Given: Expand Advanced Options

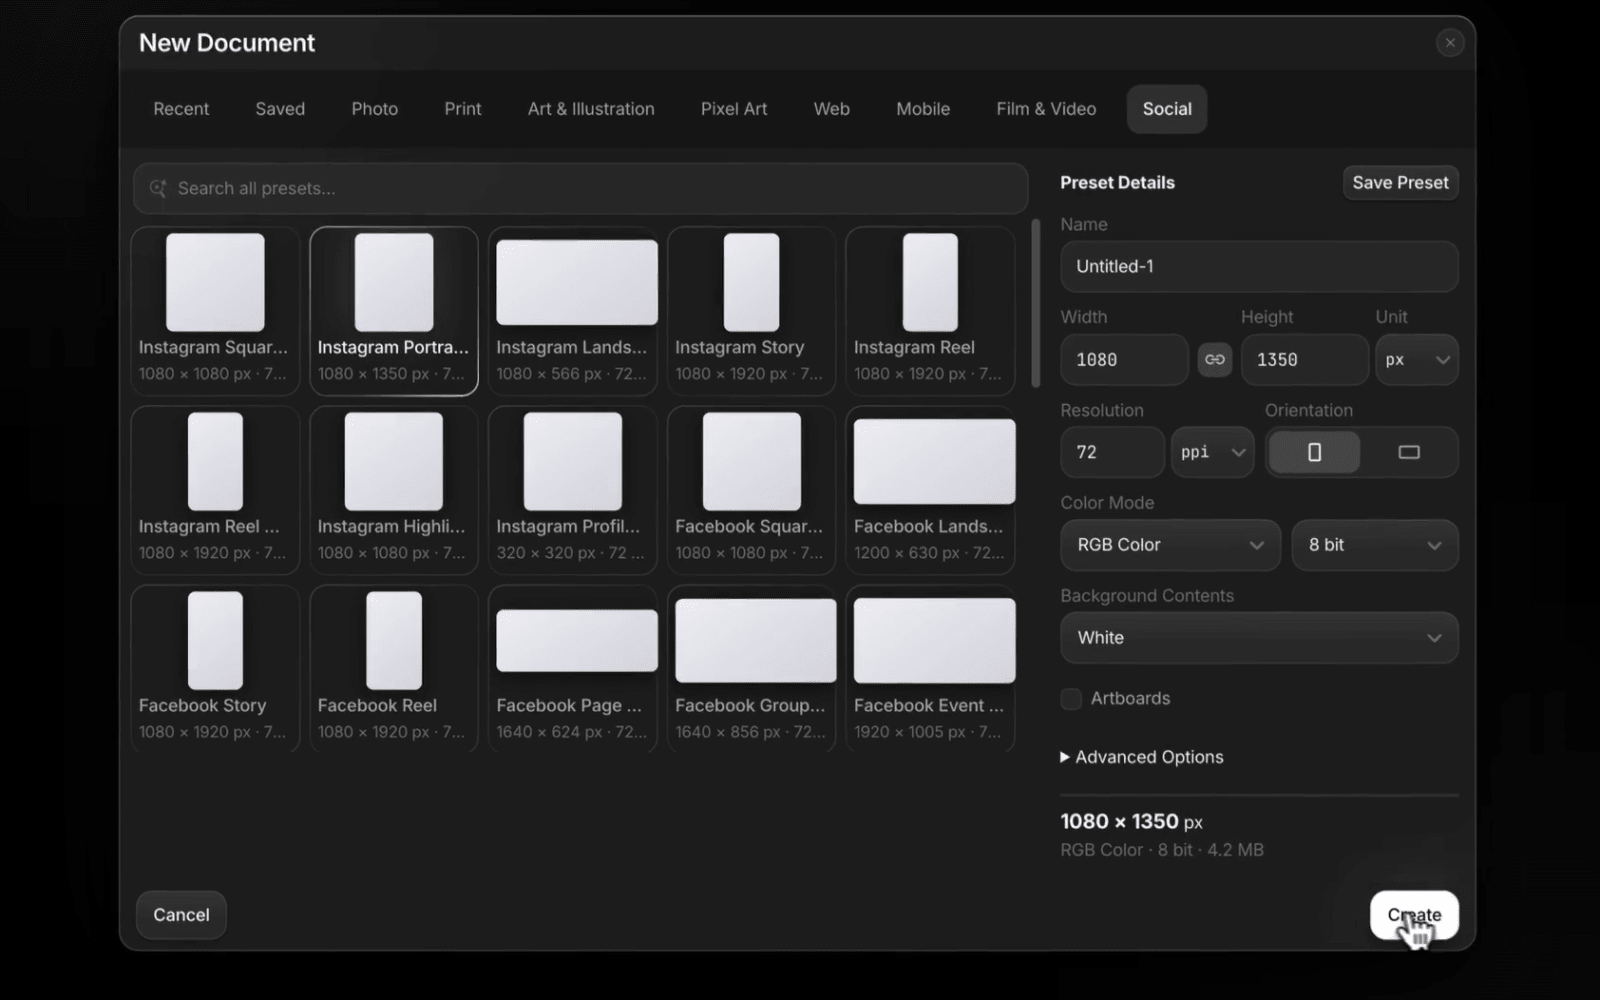Looking at the screenshot, I should pos(1142,757).
